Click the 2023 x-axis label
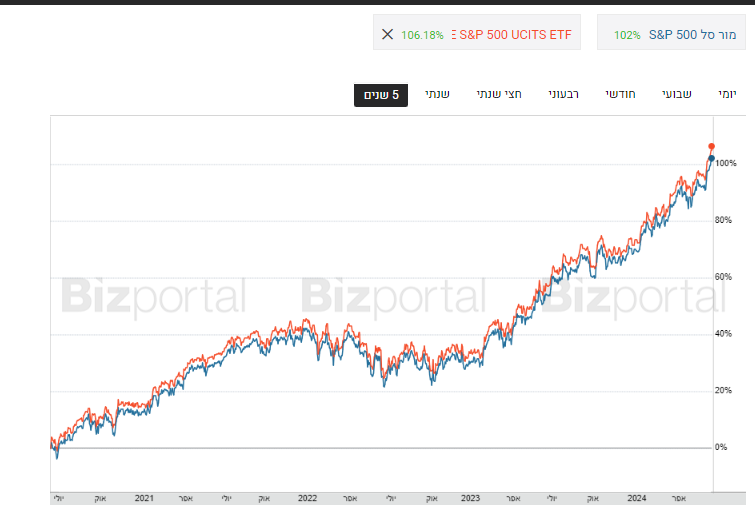Image resolution: width=755 pixels, height=505 pixels. (x=470, y=498)
